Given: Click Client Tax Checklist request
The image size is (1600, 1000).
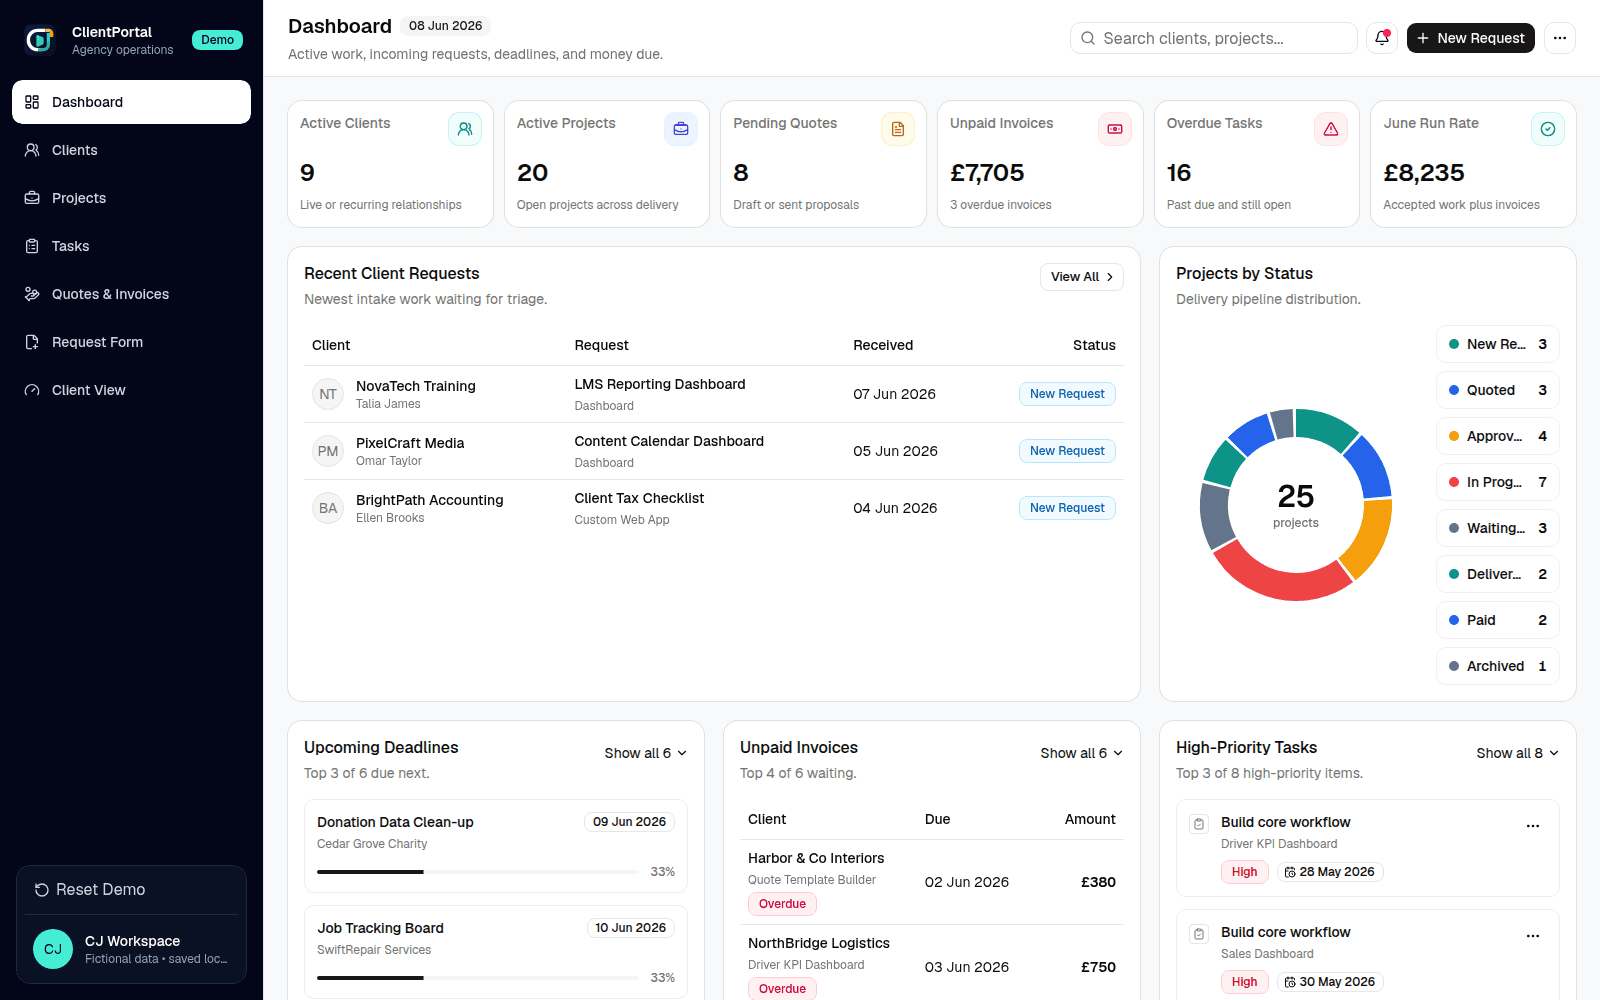Looking at the screenshot, I should tap(639, 498).
